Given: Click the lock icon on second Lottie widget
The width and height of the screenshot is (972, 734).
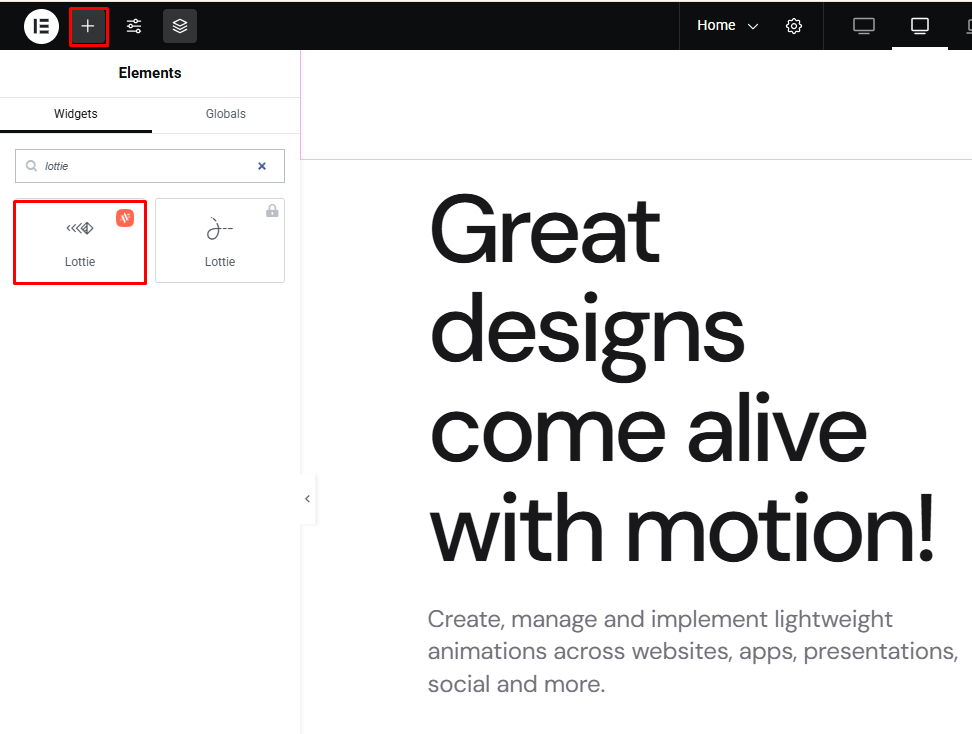Looking at the screenshot, I should click(272, 211).
